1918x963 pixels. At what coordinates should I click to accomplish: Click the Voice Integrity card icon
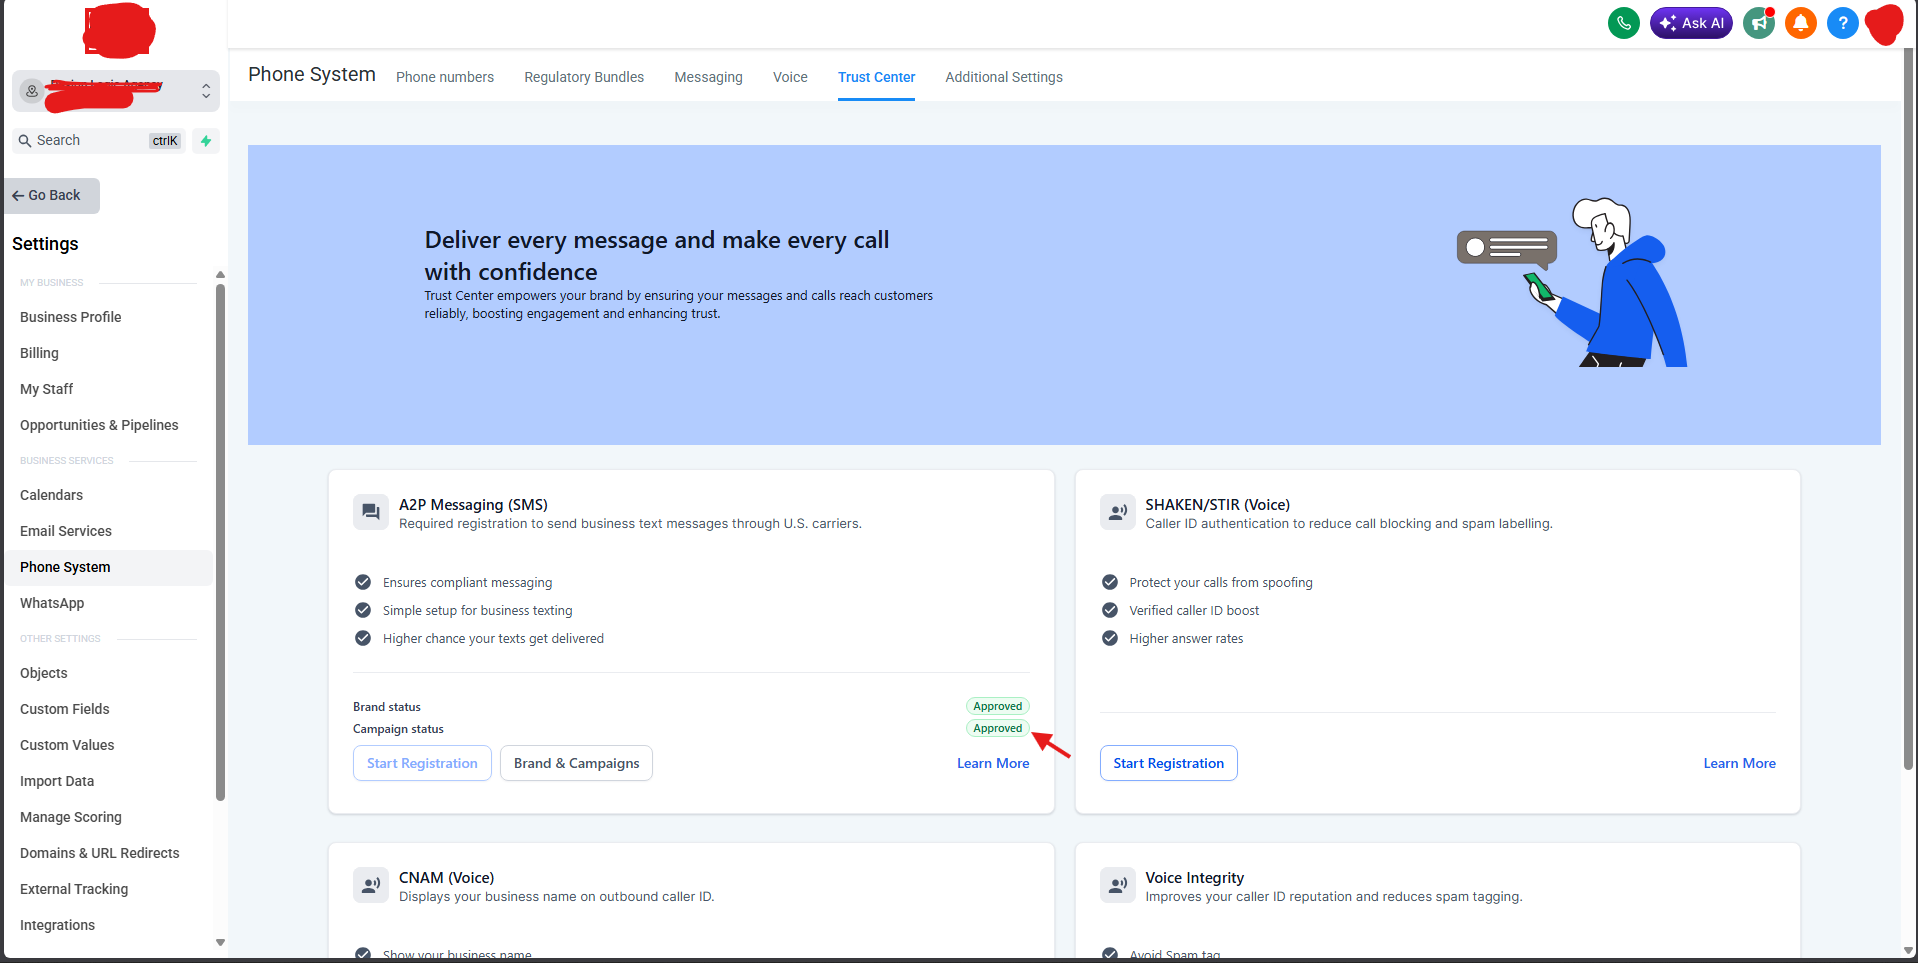[1117, 885]
